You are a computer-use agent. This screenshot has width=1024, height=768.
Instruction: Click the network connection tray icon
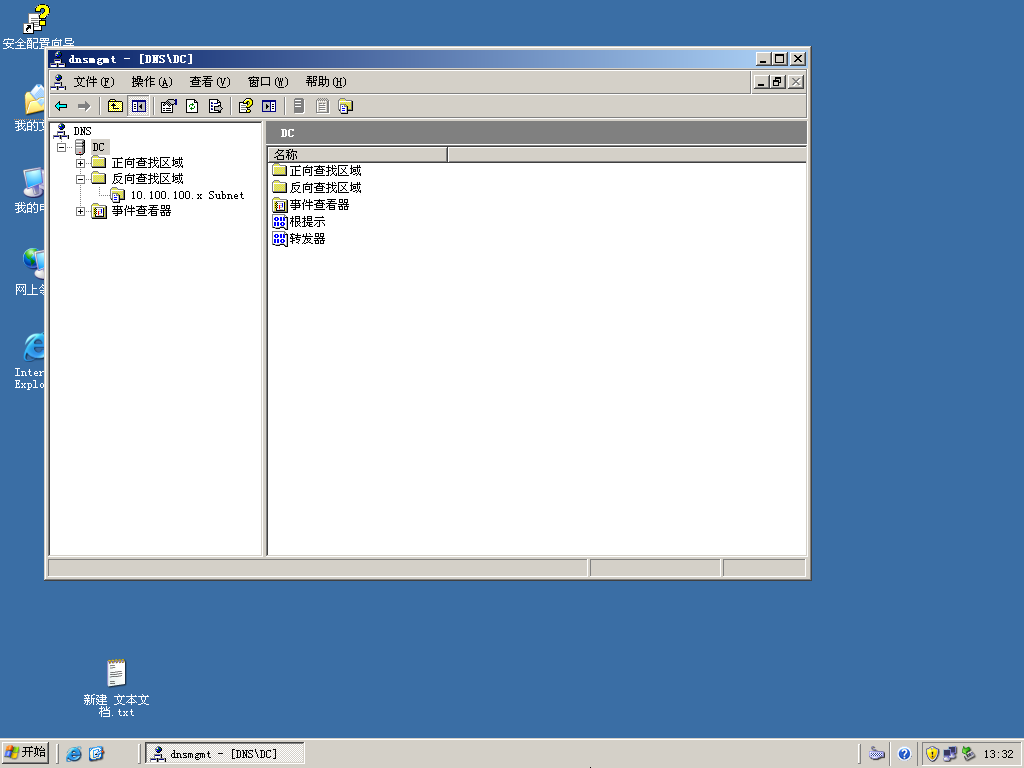coord(950,754)
